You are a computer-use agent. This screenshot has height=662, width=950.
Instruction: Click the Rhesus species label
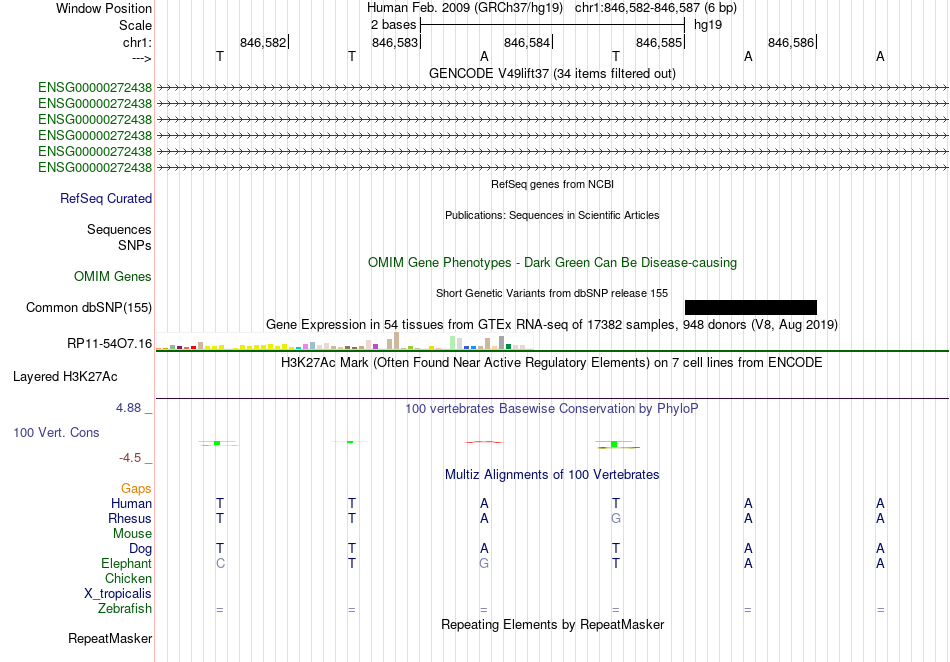[x=130, y=519]
